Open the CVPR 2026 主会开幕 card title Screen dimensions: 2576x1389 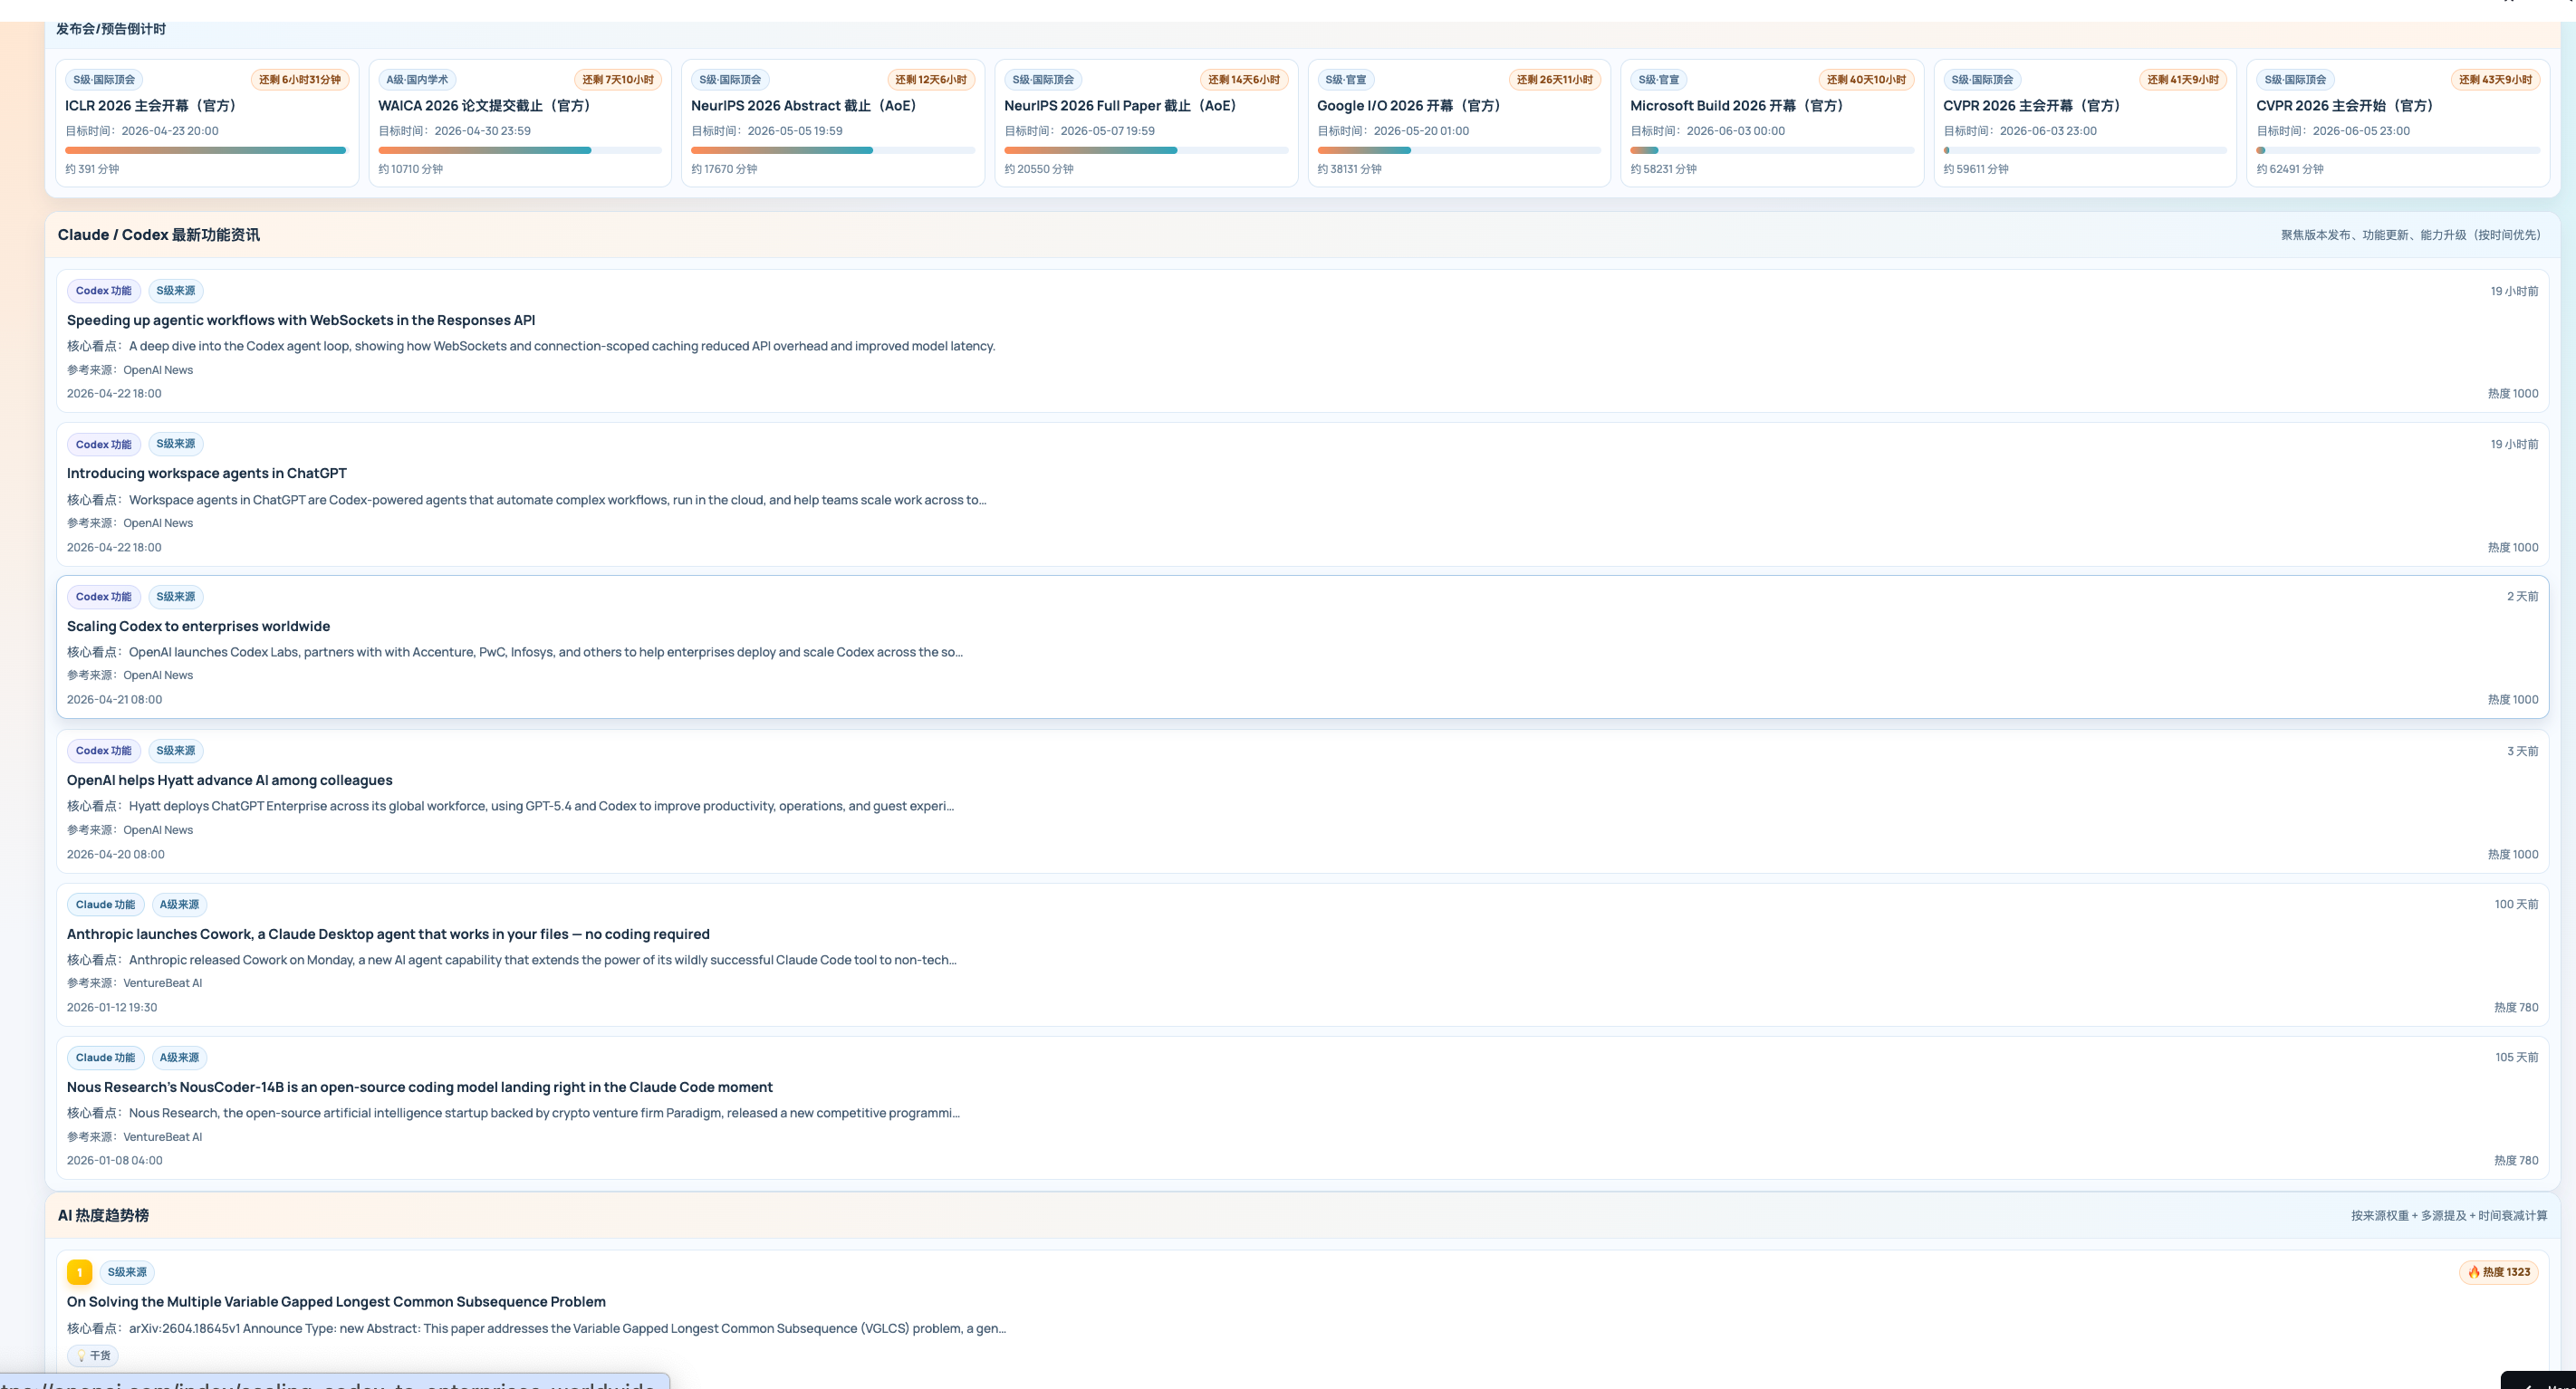pos(2035,105)
